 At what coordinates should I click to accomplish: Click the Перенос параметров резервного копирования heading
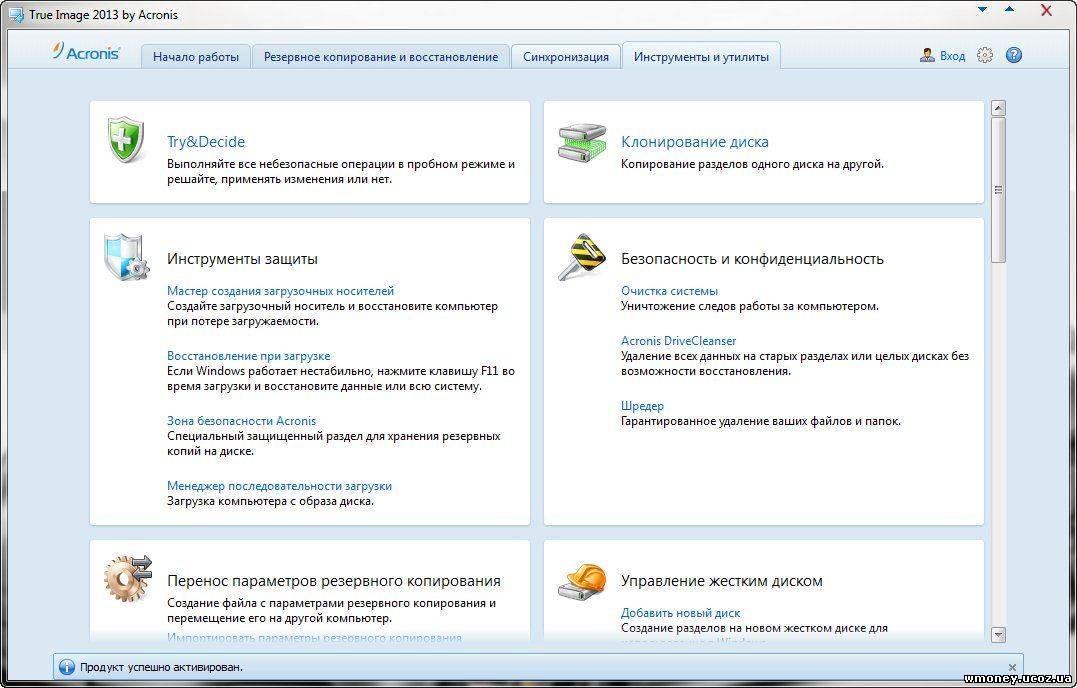point(334,581)
